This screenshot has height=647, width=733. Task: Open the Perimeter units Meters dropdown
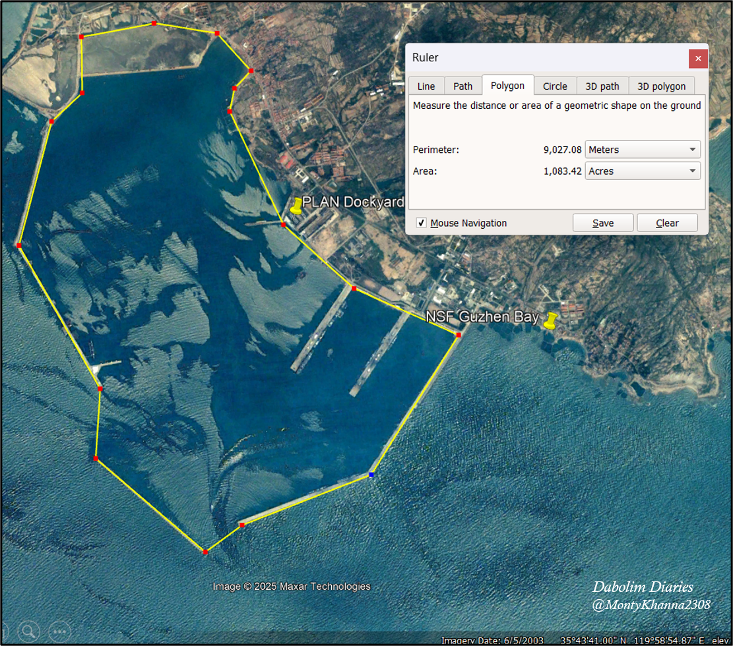coord(642,150)
